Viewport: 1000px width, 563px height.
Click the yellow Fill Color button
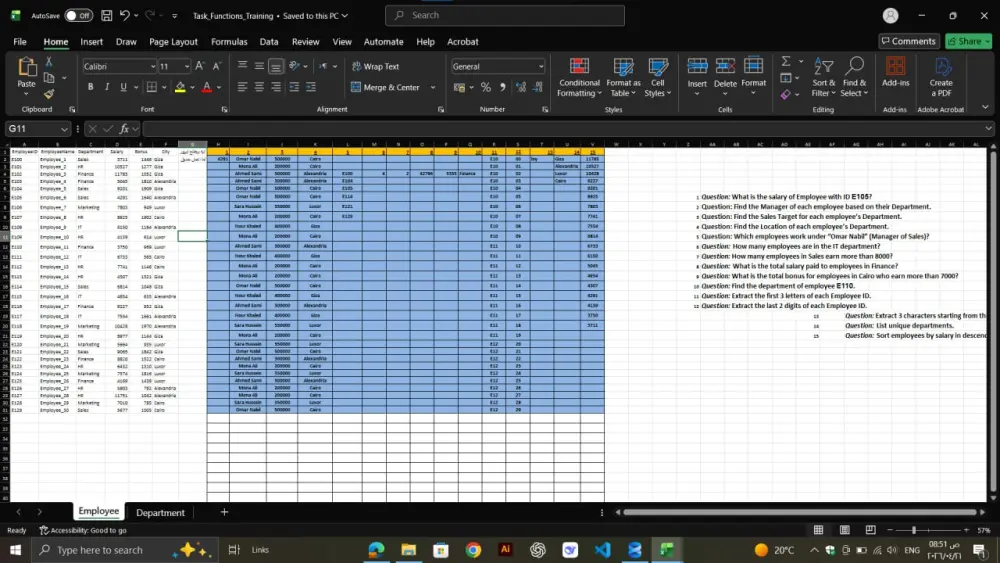point(180,87)
